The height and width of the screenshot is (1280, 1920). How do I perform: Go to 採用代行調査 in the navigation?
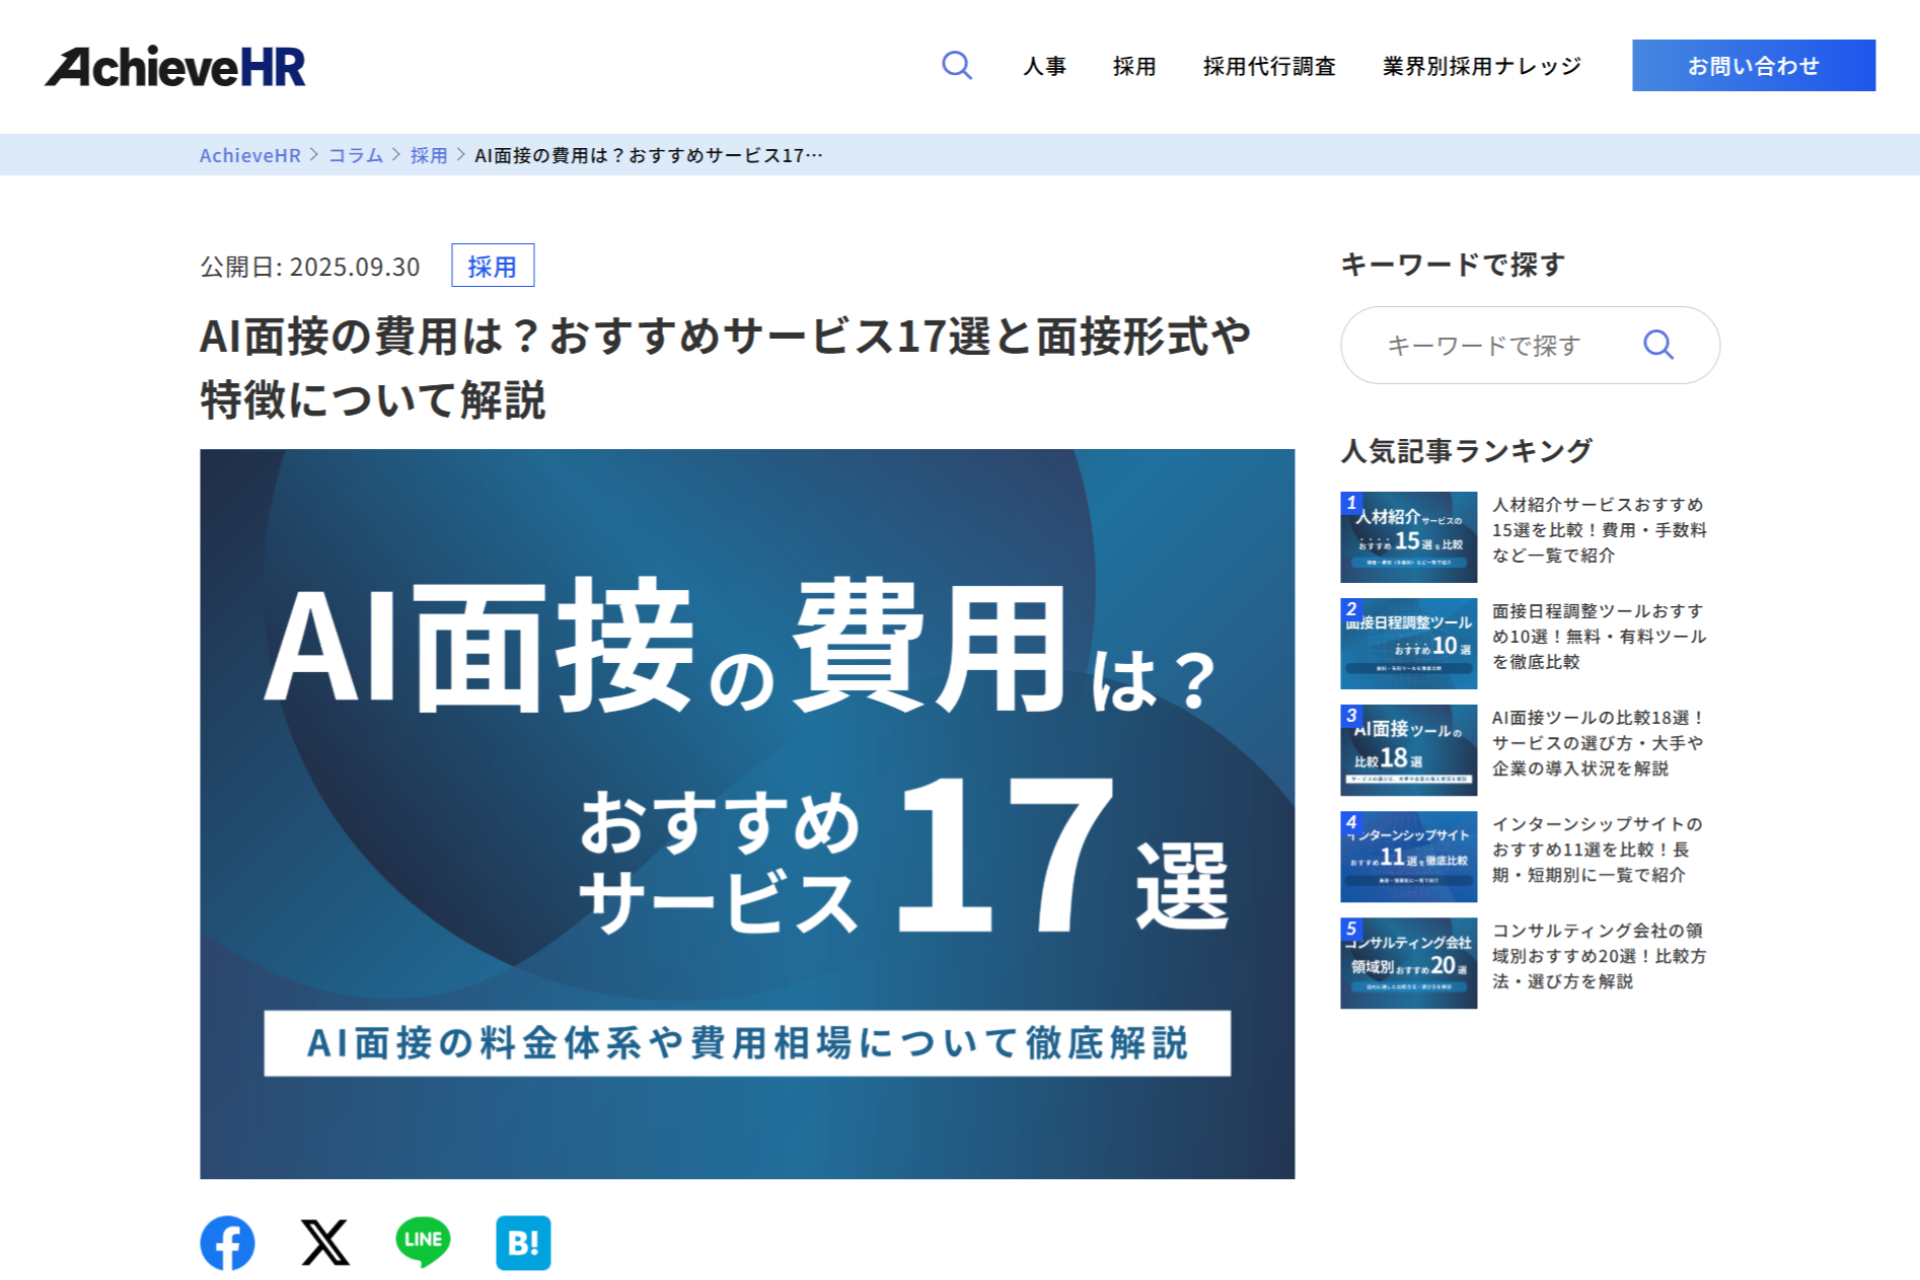coord(1268,66)
